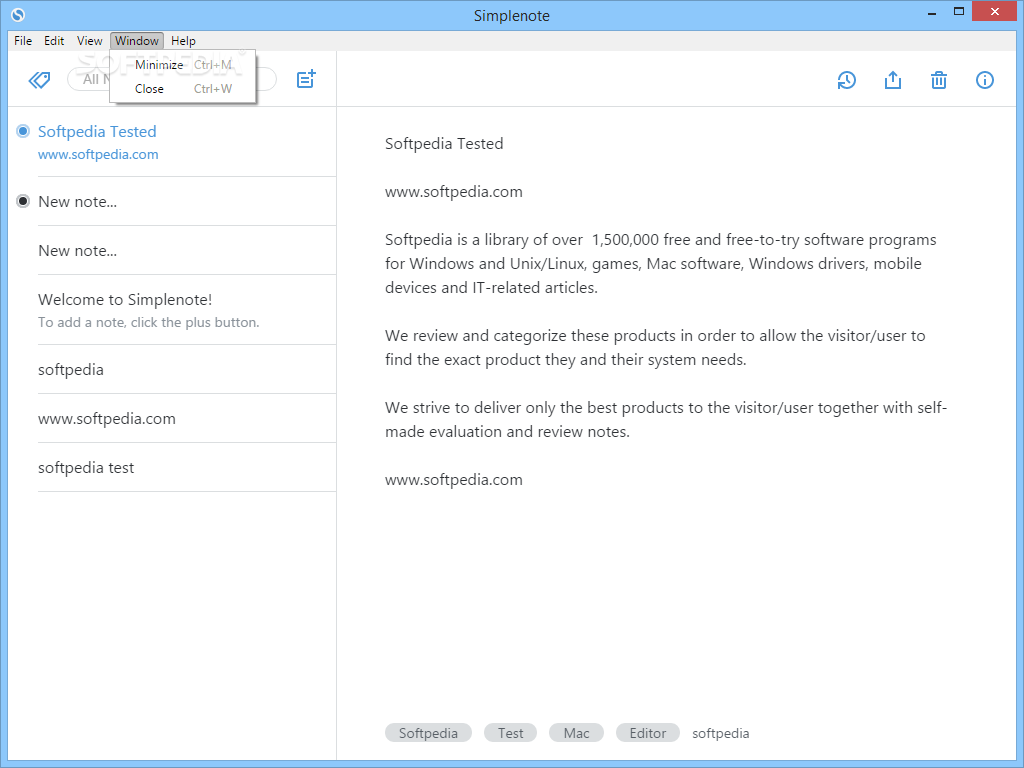Open the File menu
Viewport: 1024px width, 768px height.
point(23,40)
